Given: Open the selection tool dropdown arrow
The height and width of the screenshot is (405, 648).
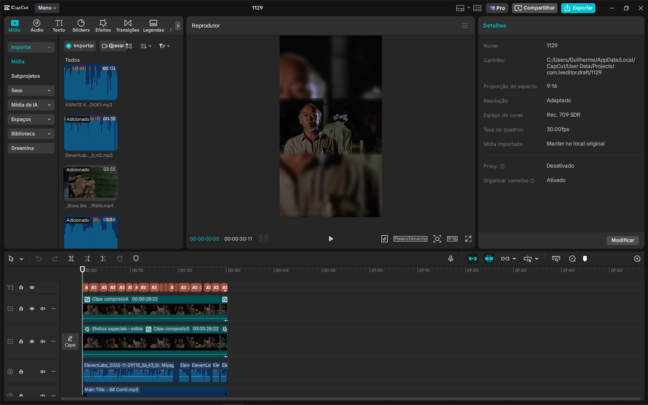Looking at the screenshot, I should tap(20, 258).
